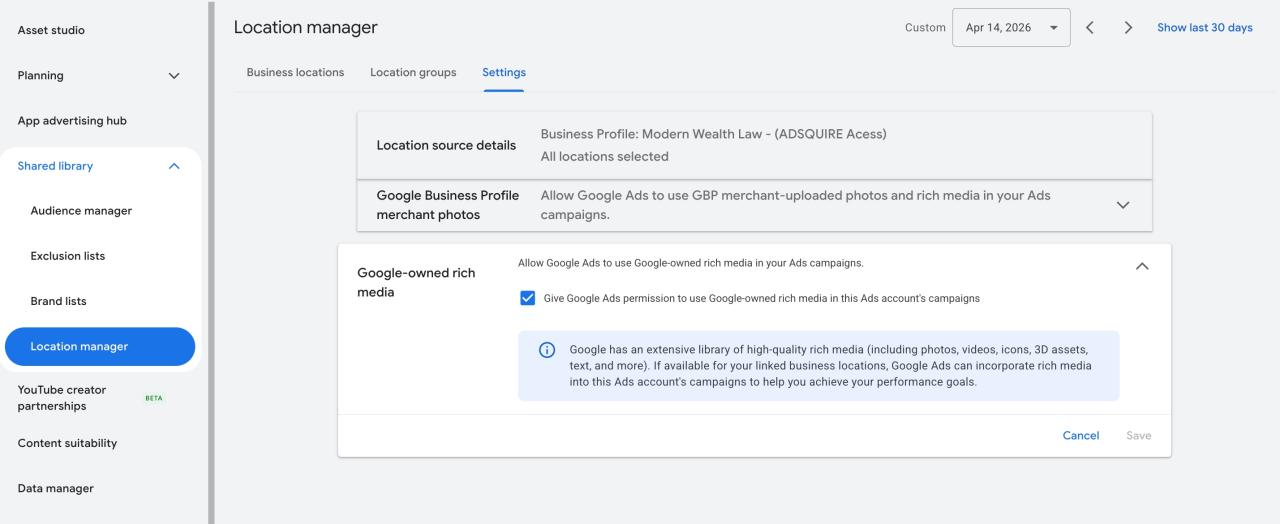
Task: Click the Location source details row
Action: click(x=754, y=145)
